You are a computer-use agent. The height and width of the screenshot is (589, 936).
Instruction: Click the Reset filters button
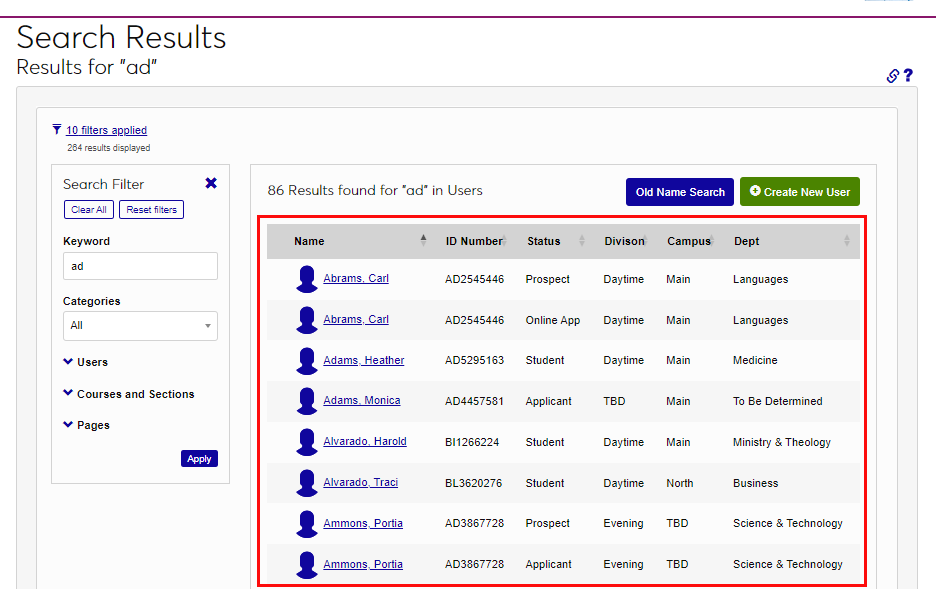151,210
